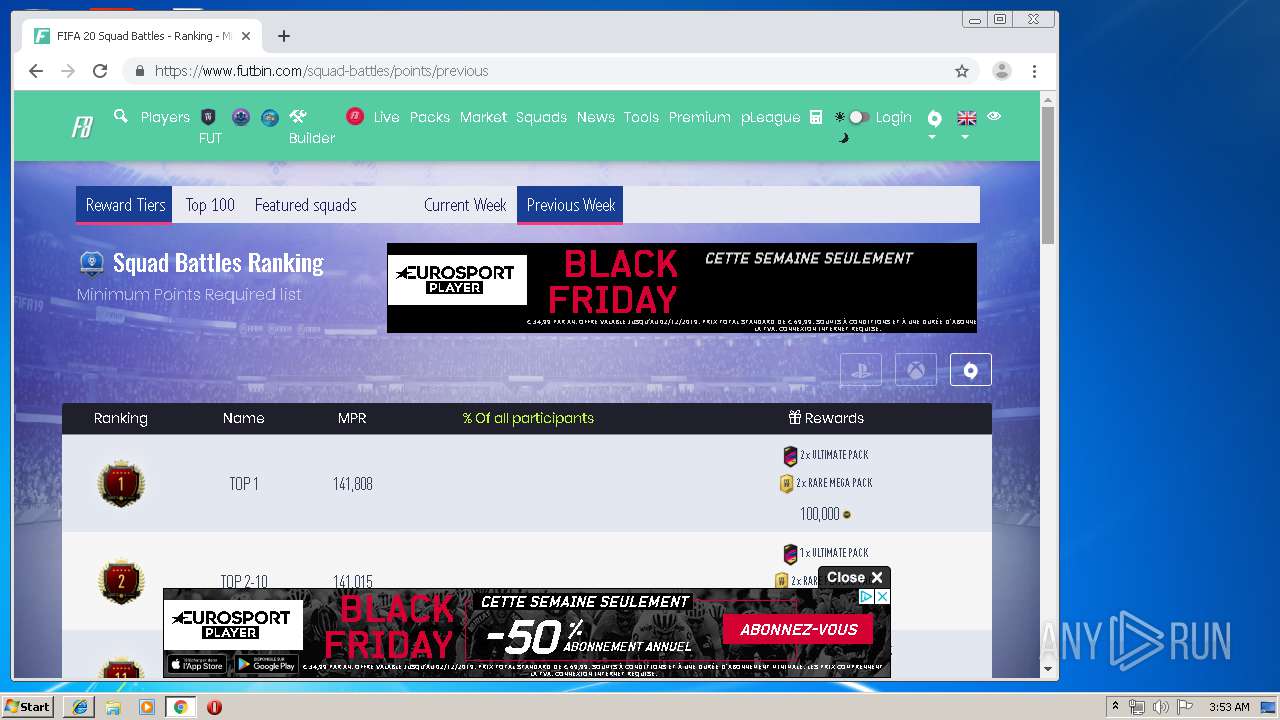
Task: Open the calculator icon in navbar
Action: (x=816, y=117)
